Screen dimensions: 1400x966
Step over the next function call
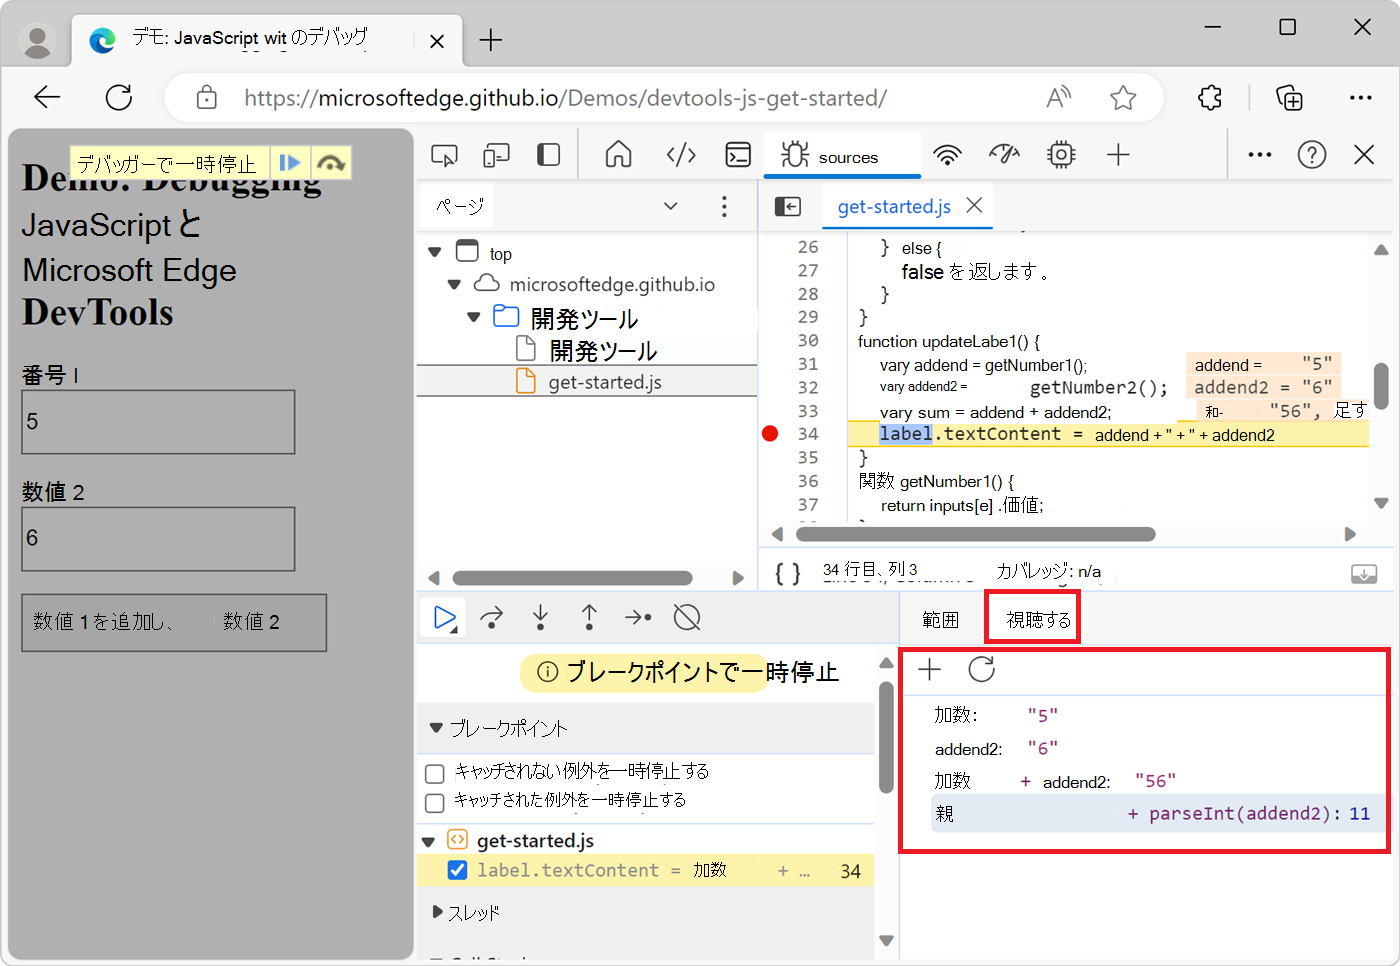click(x=491, y=617)
